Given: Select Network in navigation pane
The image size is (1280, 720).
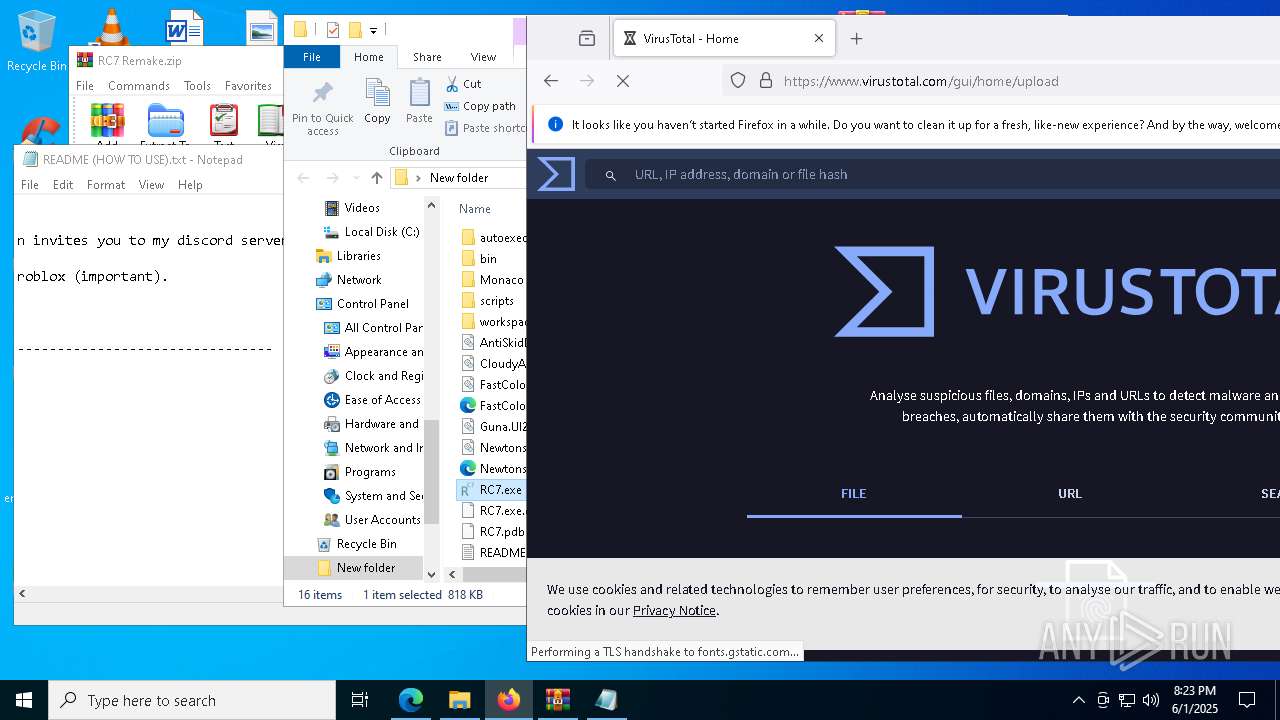Looking at the screenshot, I should tap(359, 280).
